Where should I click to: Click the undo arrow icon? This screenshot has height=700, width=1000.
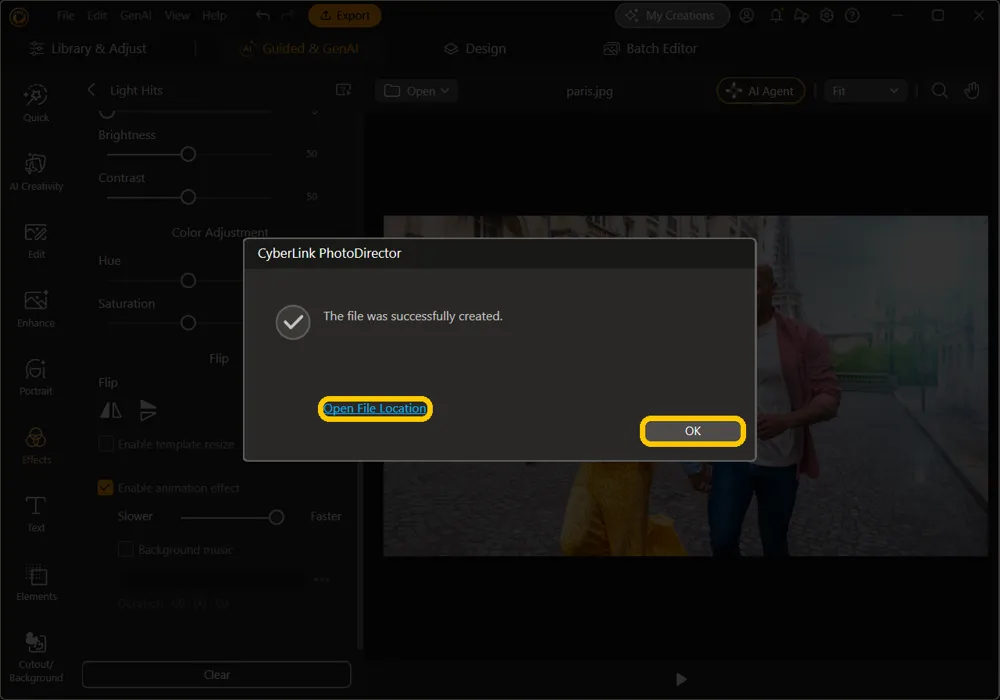[x=263, y=15]
